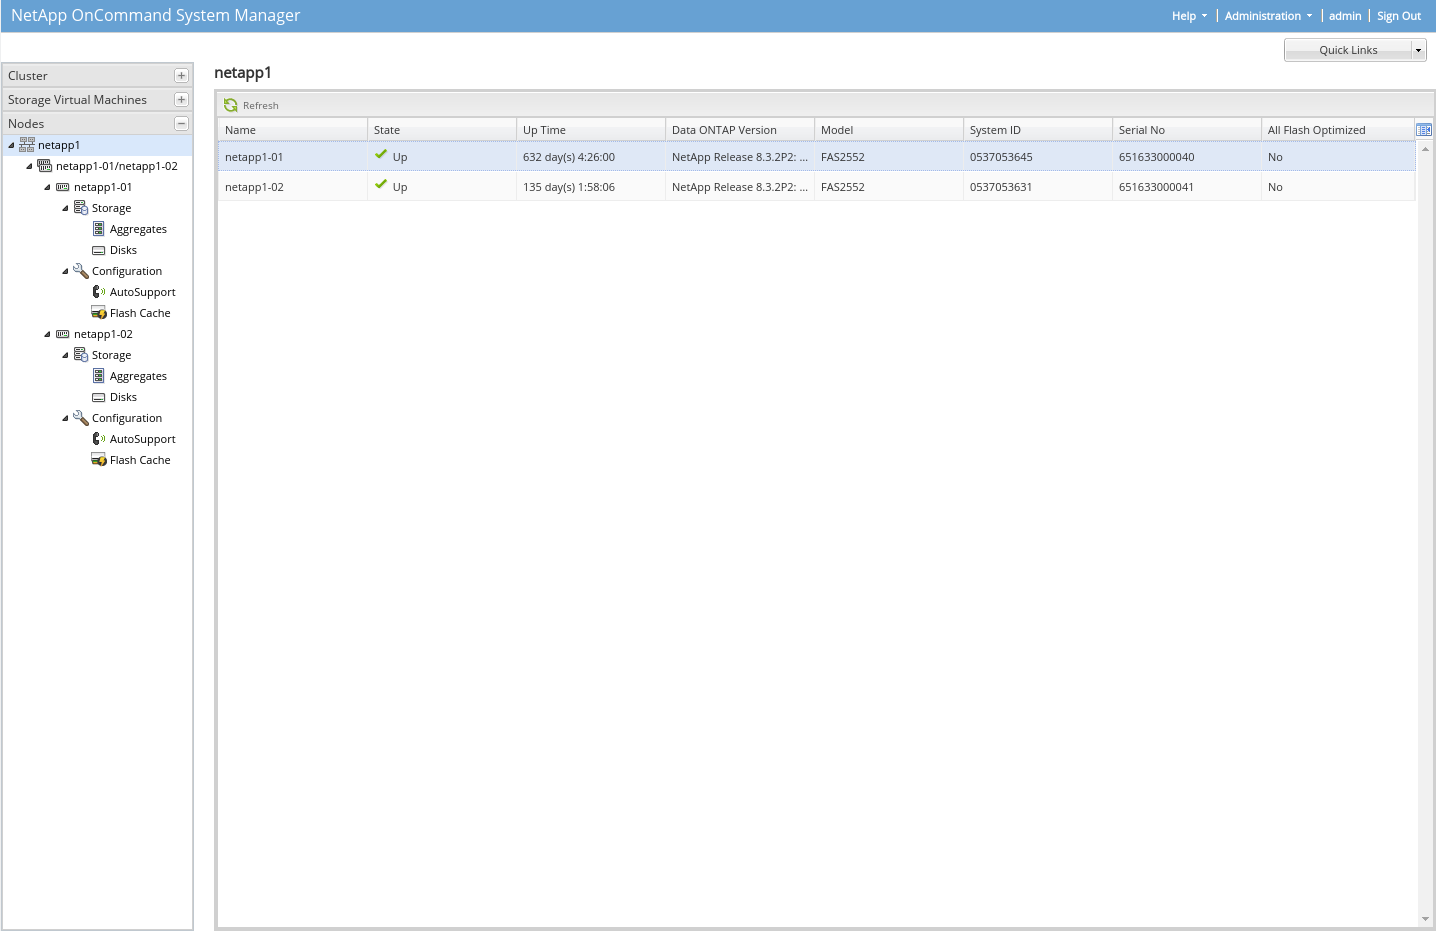
Task: Sort by the Name column header
Action: [292, 130]
